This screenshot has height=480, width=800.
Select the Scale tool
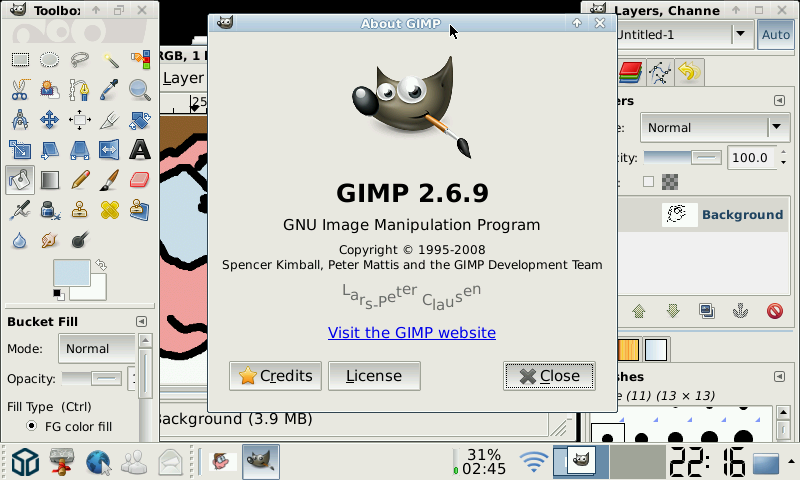(x=20, y=150)
